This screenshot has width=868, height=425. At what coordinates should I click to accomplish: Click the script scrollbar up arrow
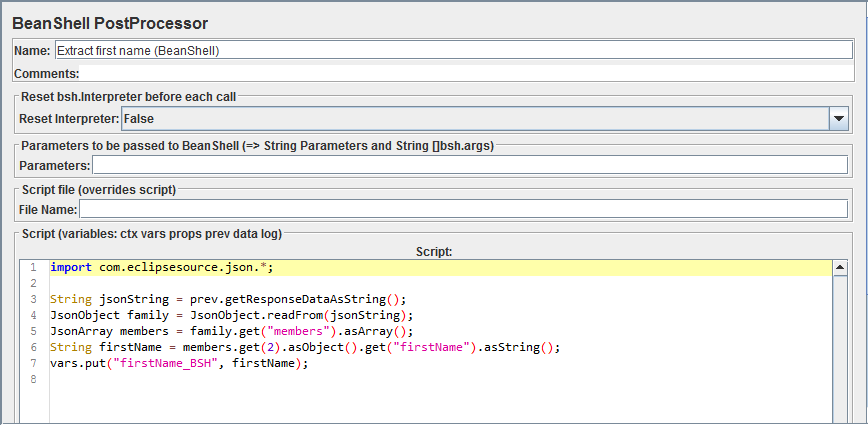tap(840, 268)
